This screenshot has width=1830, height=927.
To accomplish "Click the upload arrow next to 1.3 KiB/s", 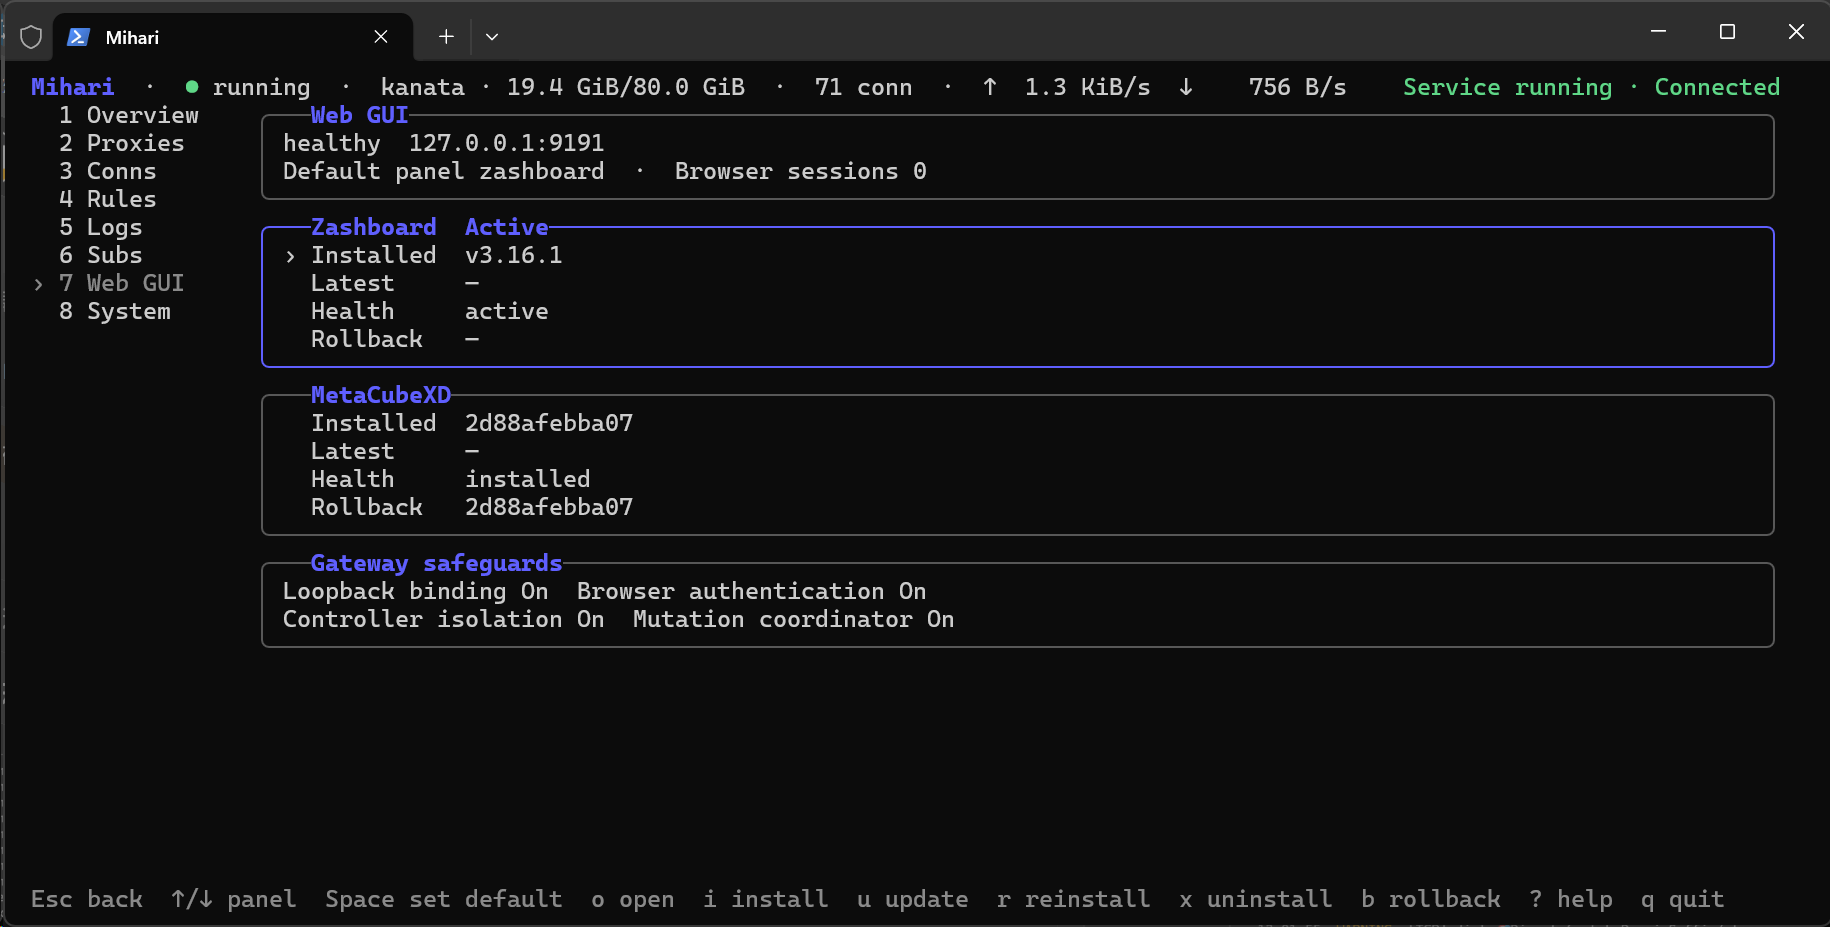I will [x=990, y=87].
